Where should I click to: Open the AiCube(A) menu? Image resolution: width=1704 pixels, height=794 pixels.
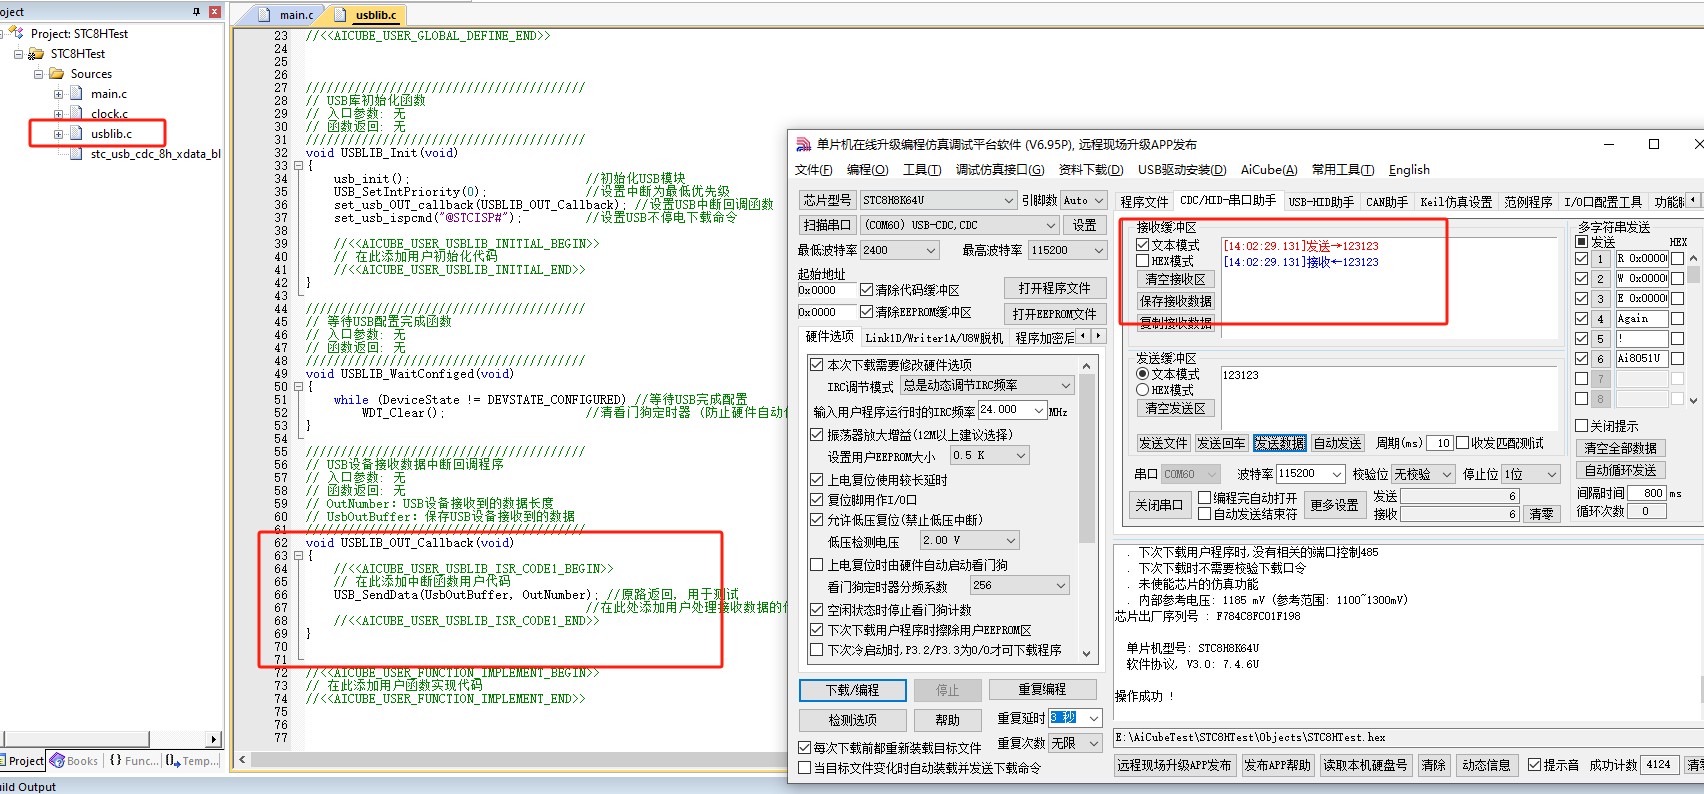tap(1268, 170)
